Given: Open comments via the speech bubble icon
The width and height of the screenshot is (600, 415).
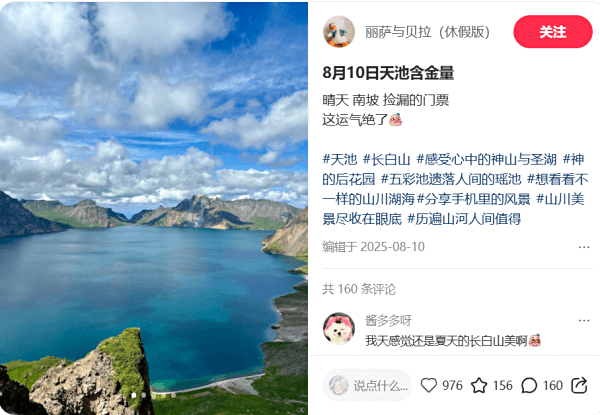Looking at the screenshot, I should 529,385.
